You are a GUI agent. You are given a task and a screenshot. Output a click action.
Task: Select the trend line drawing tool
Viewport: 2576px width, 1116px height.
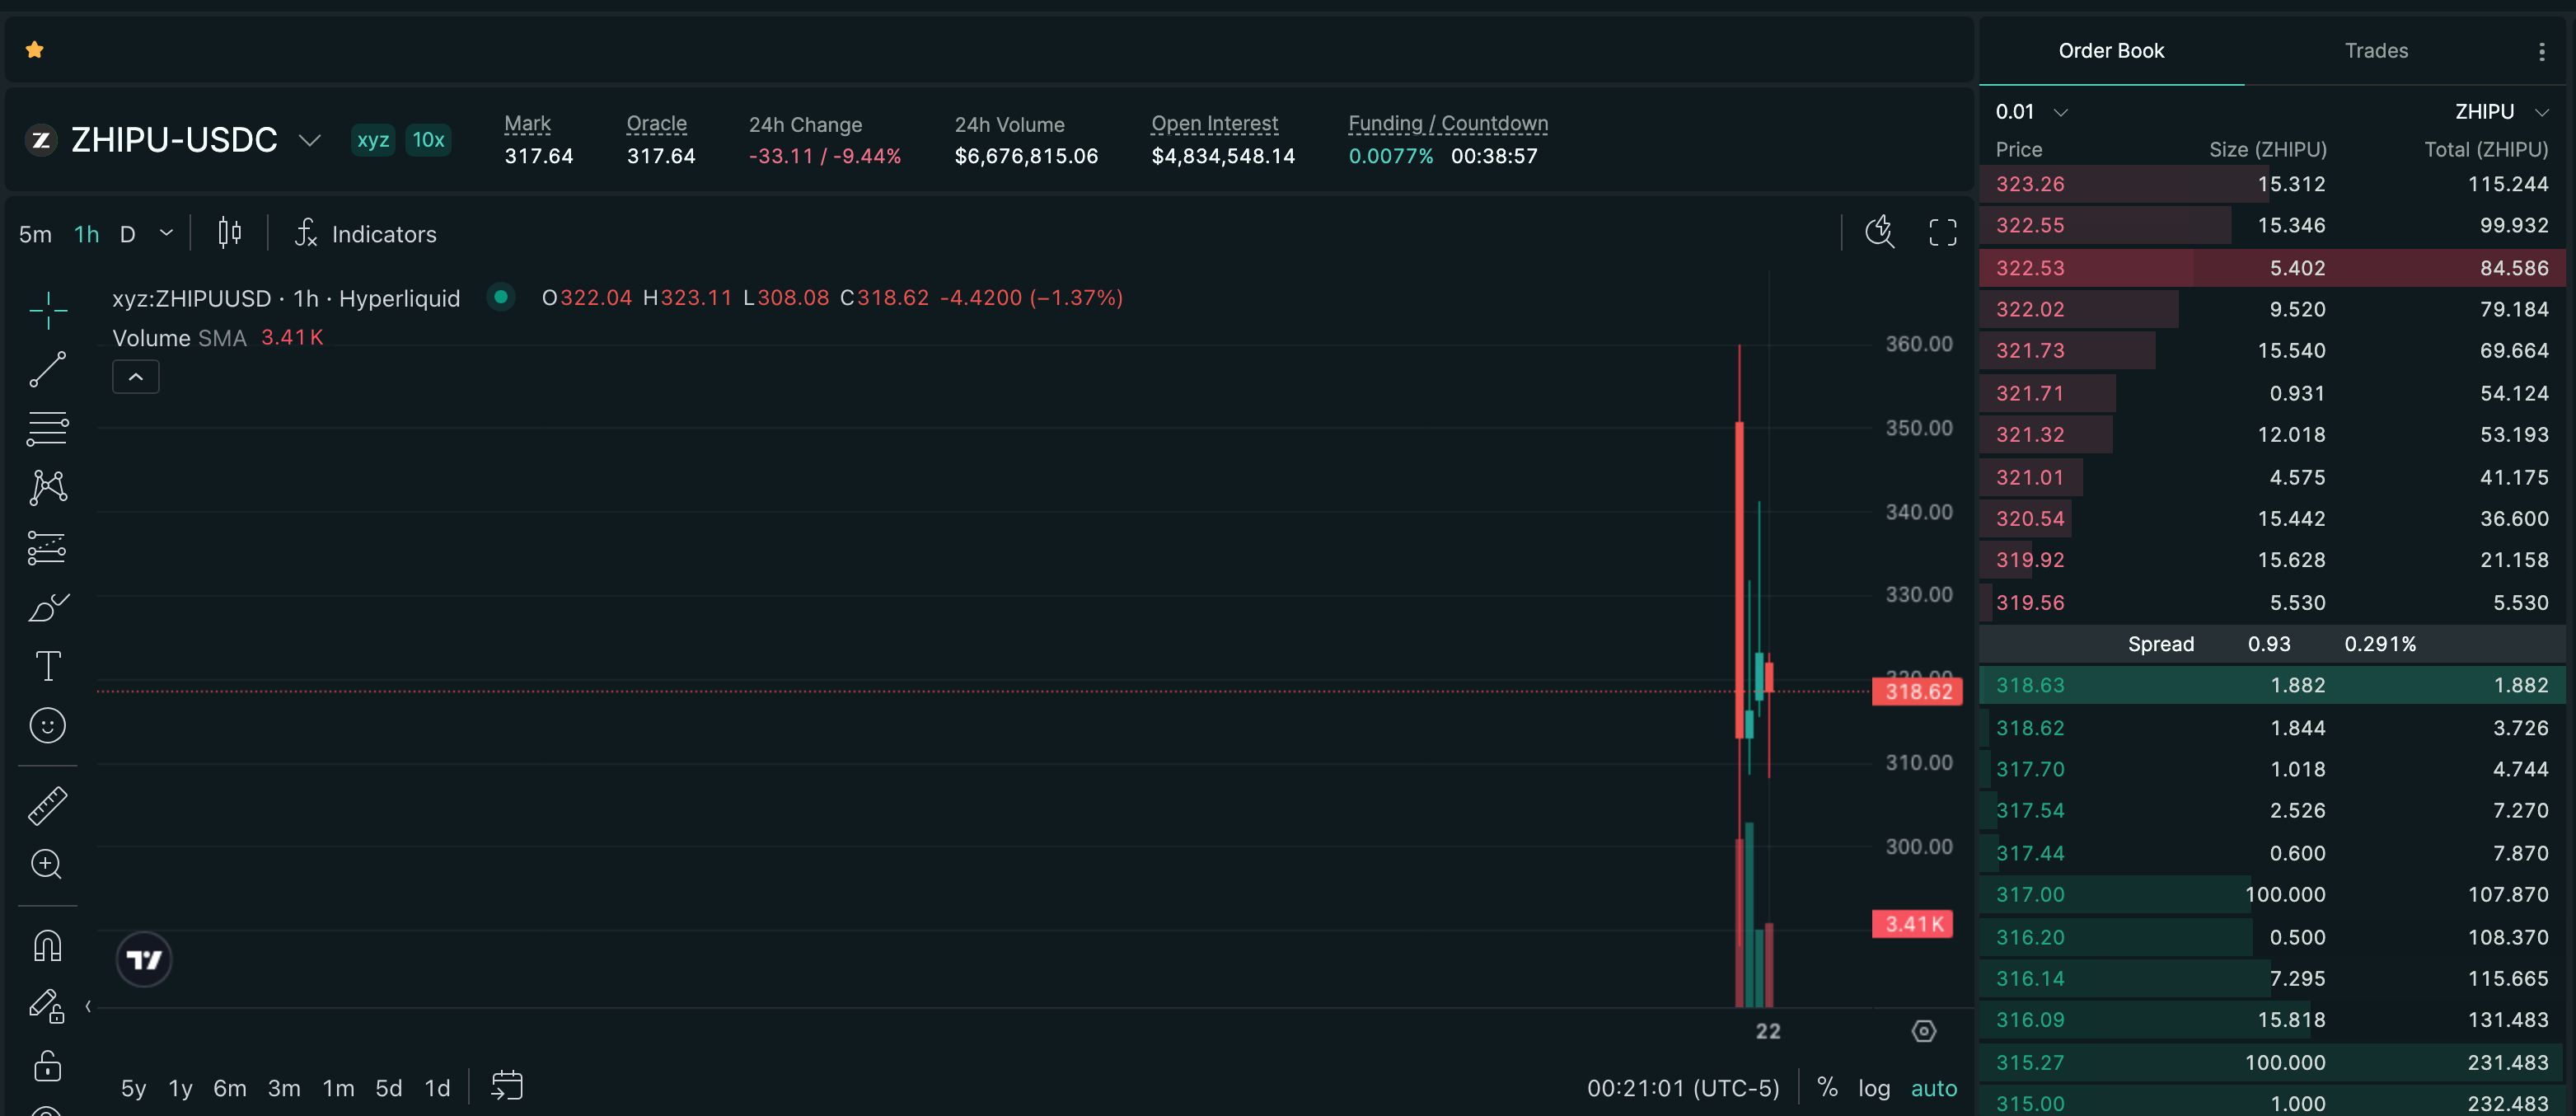tap(48, 370)
